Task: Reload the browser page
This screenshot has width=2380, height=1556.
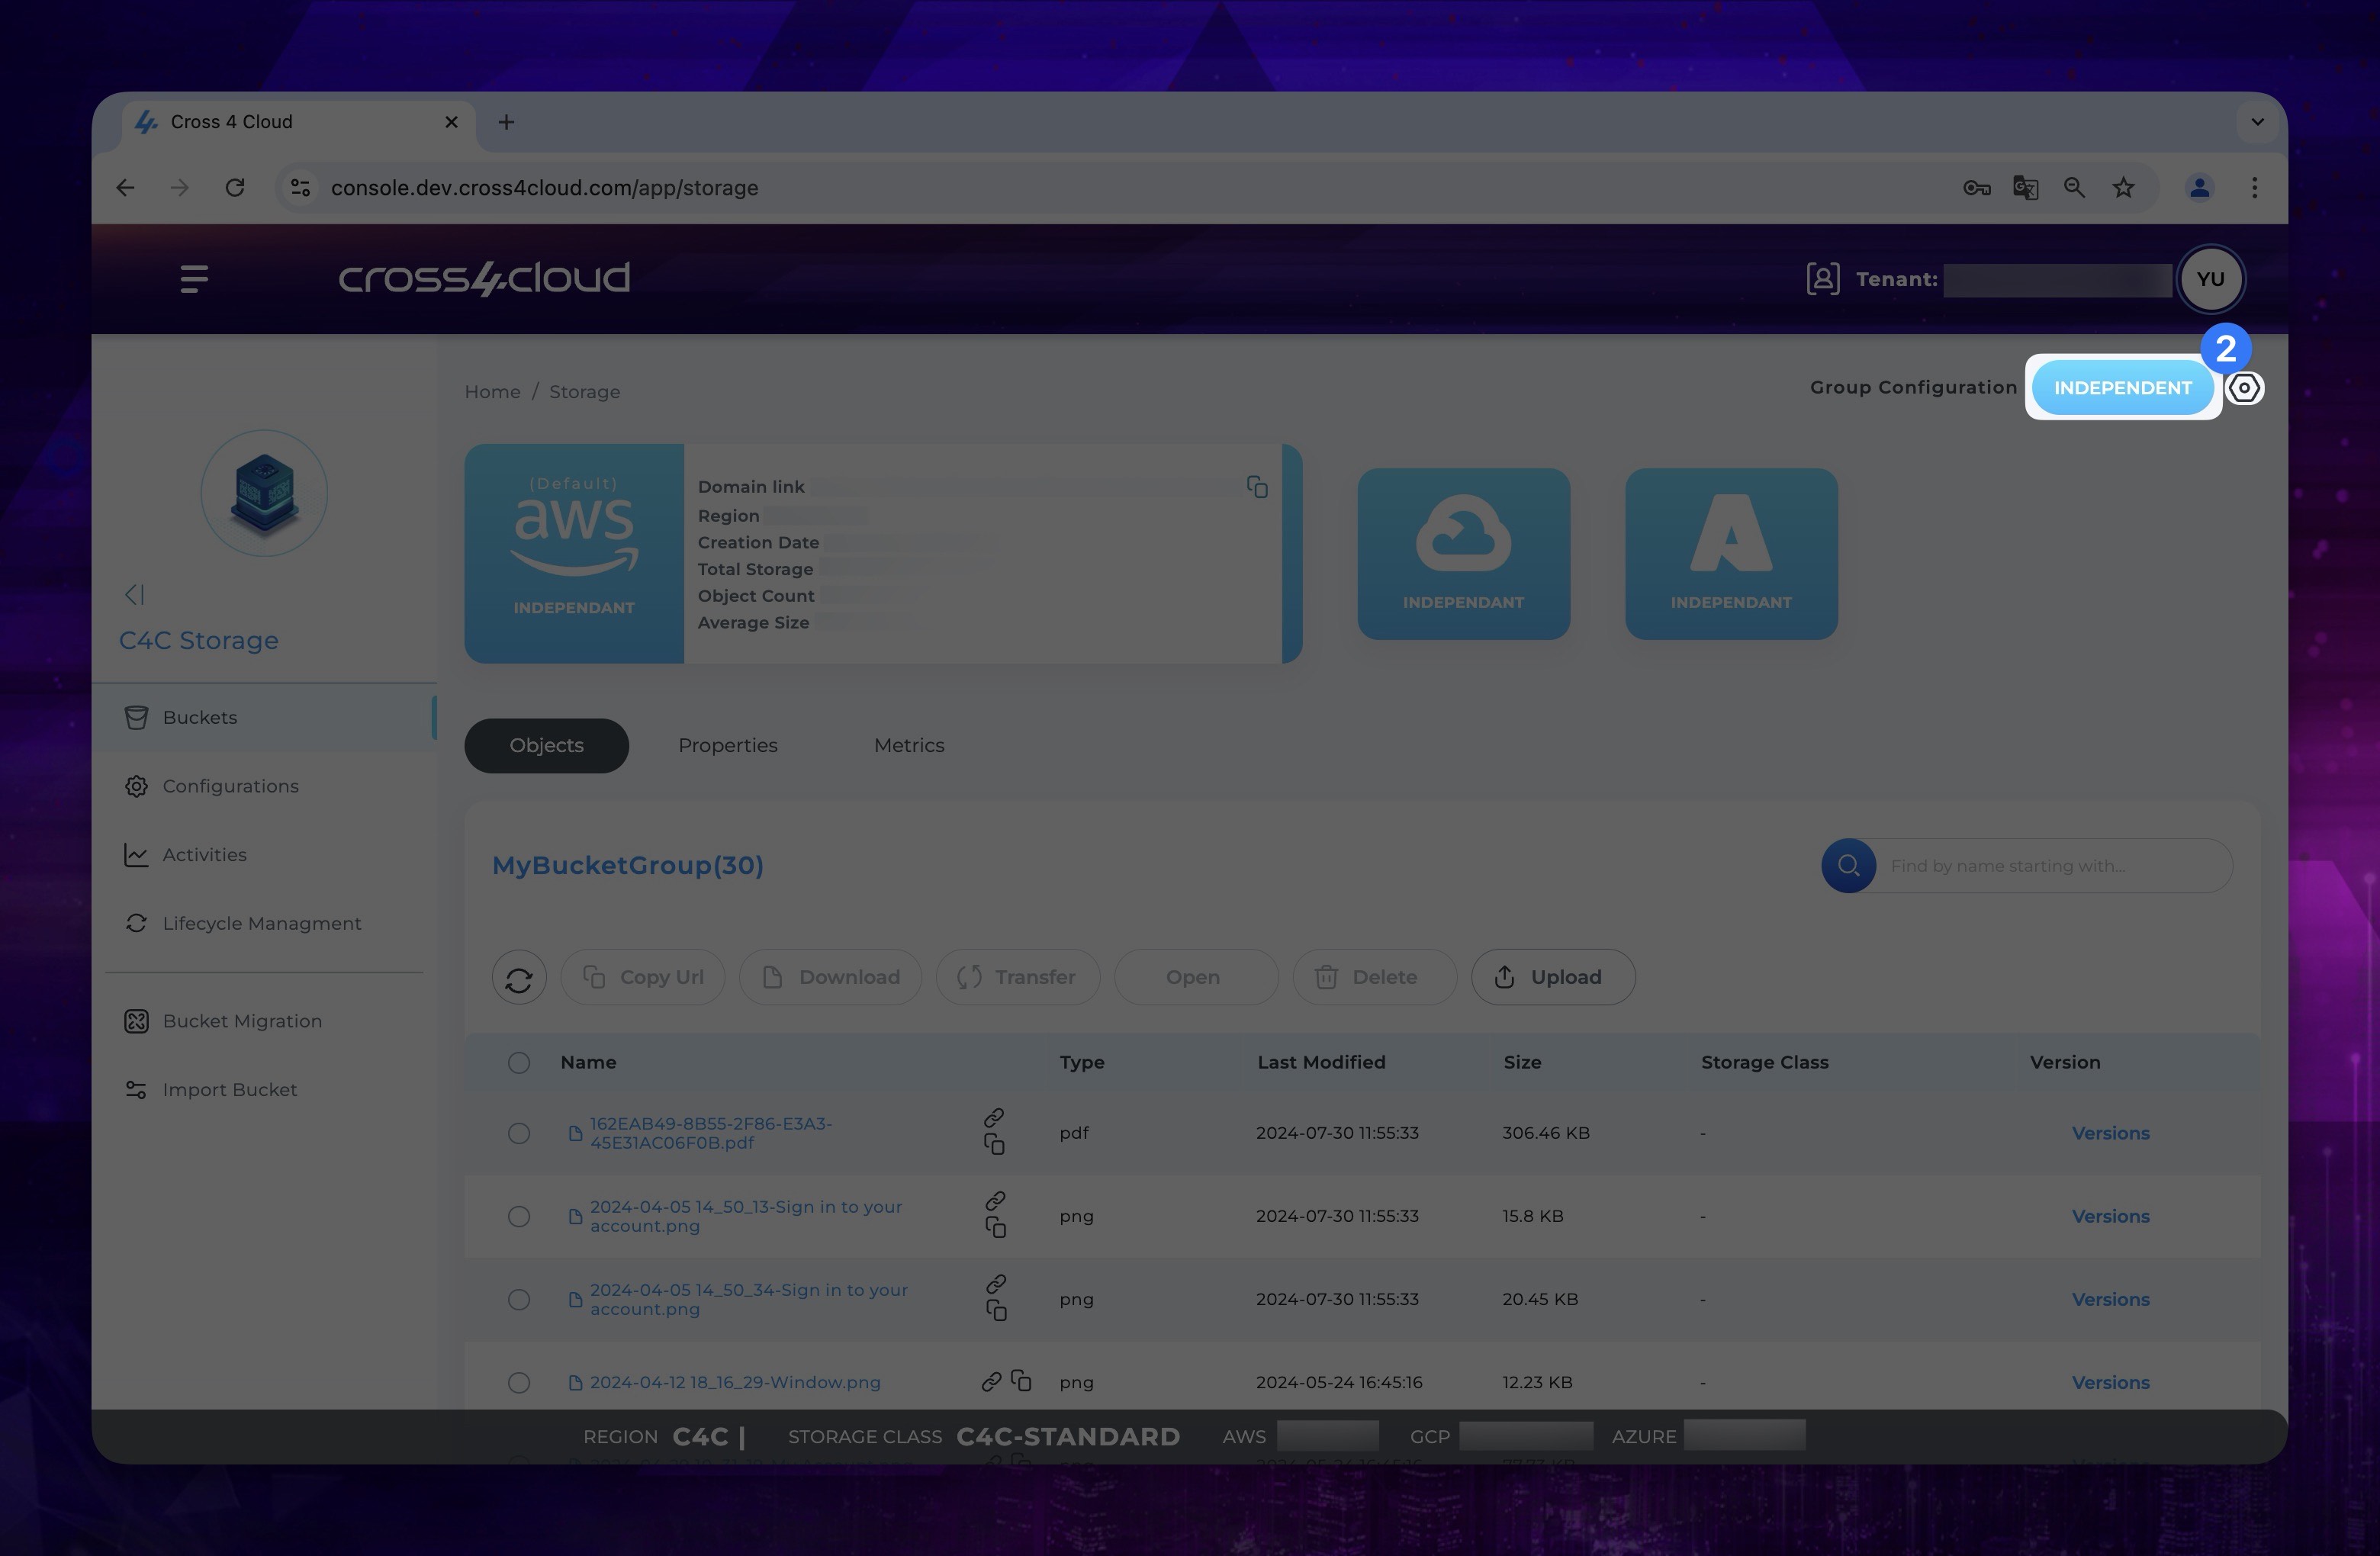Action: [x=235, y=188]
